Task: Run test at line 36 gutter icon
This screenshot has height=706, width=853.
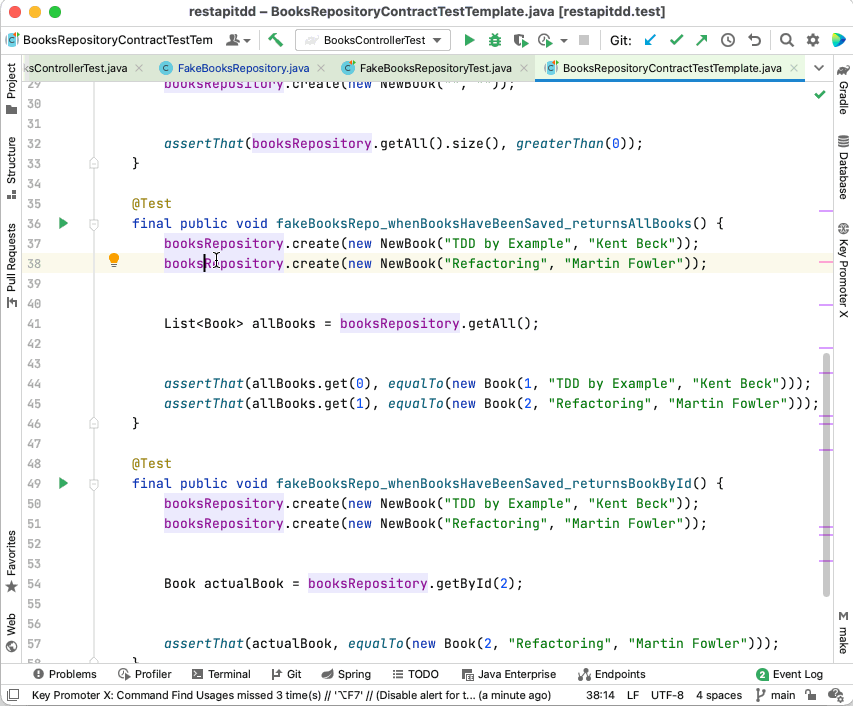Action: [63, 223]
